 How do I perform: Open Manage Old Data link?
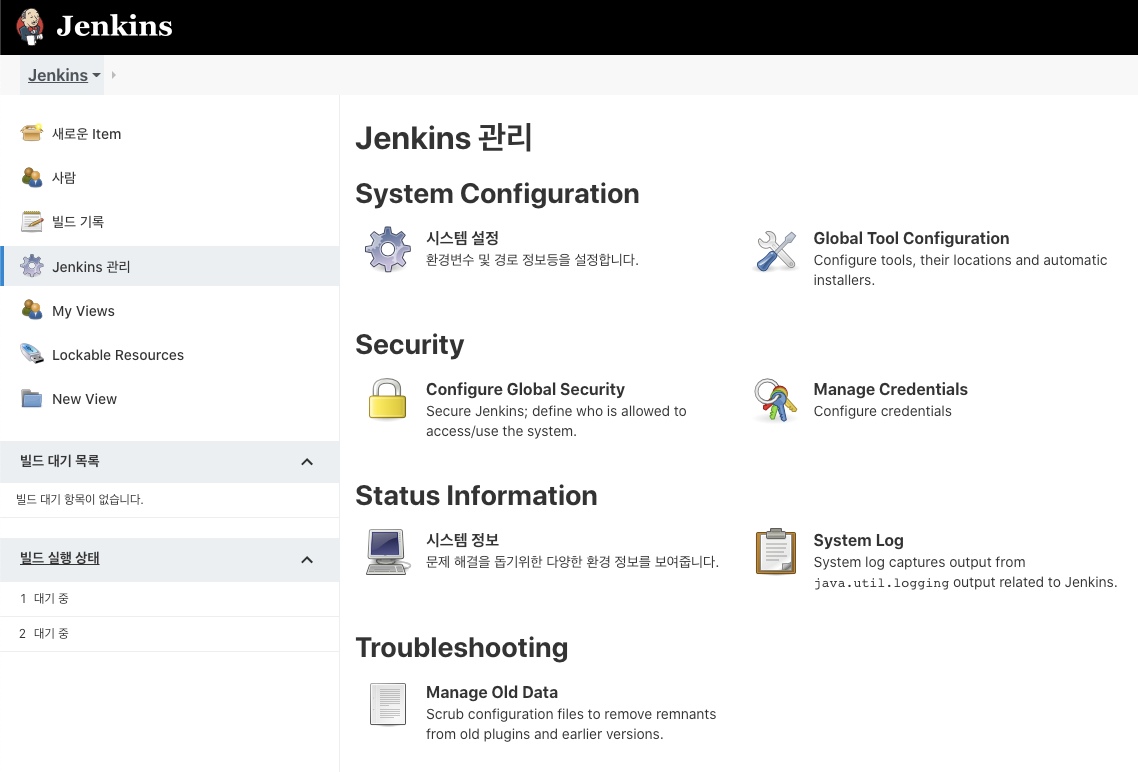492,692
